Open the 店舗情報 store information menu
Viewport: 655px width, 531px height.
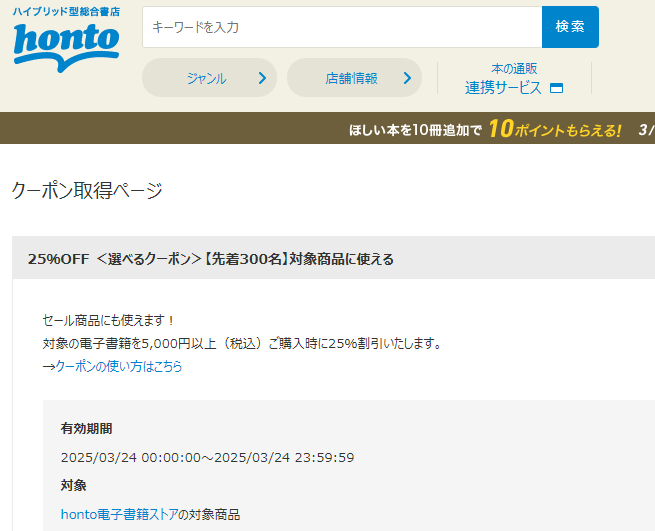tap(354, 78)
